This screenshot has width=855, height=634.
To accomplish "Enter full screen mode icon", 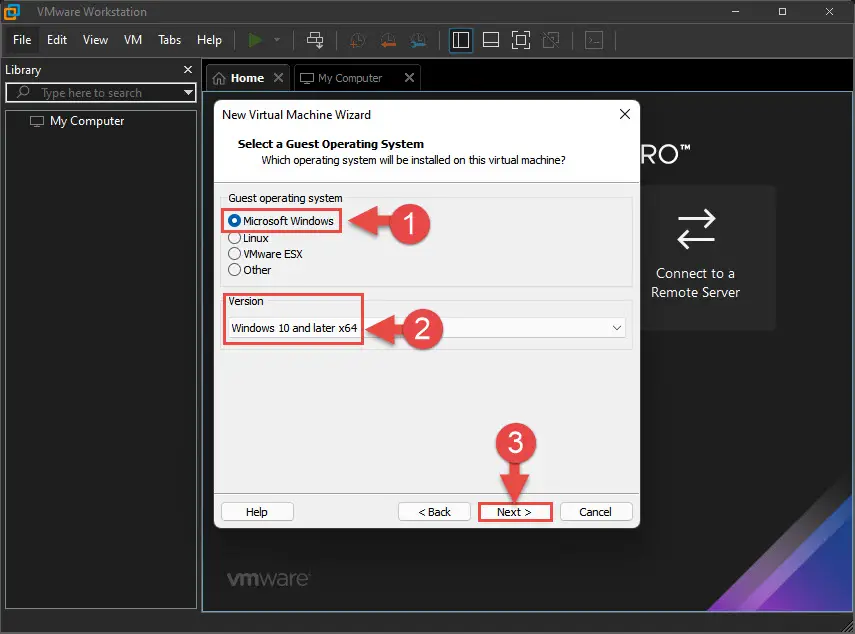I will (521, 40).
